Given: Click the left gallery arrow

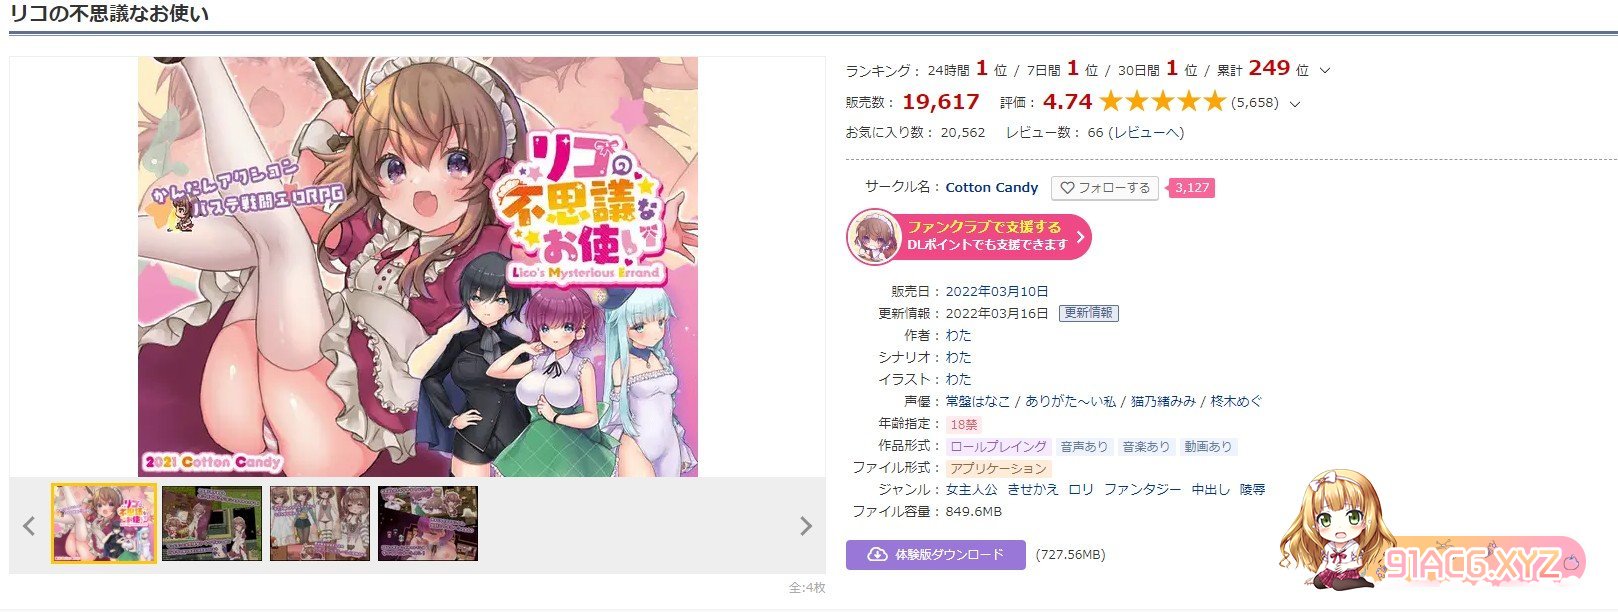Looking at the screenshot, I should point(29,526).
